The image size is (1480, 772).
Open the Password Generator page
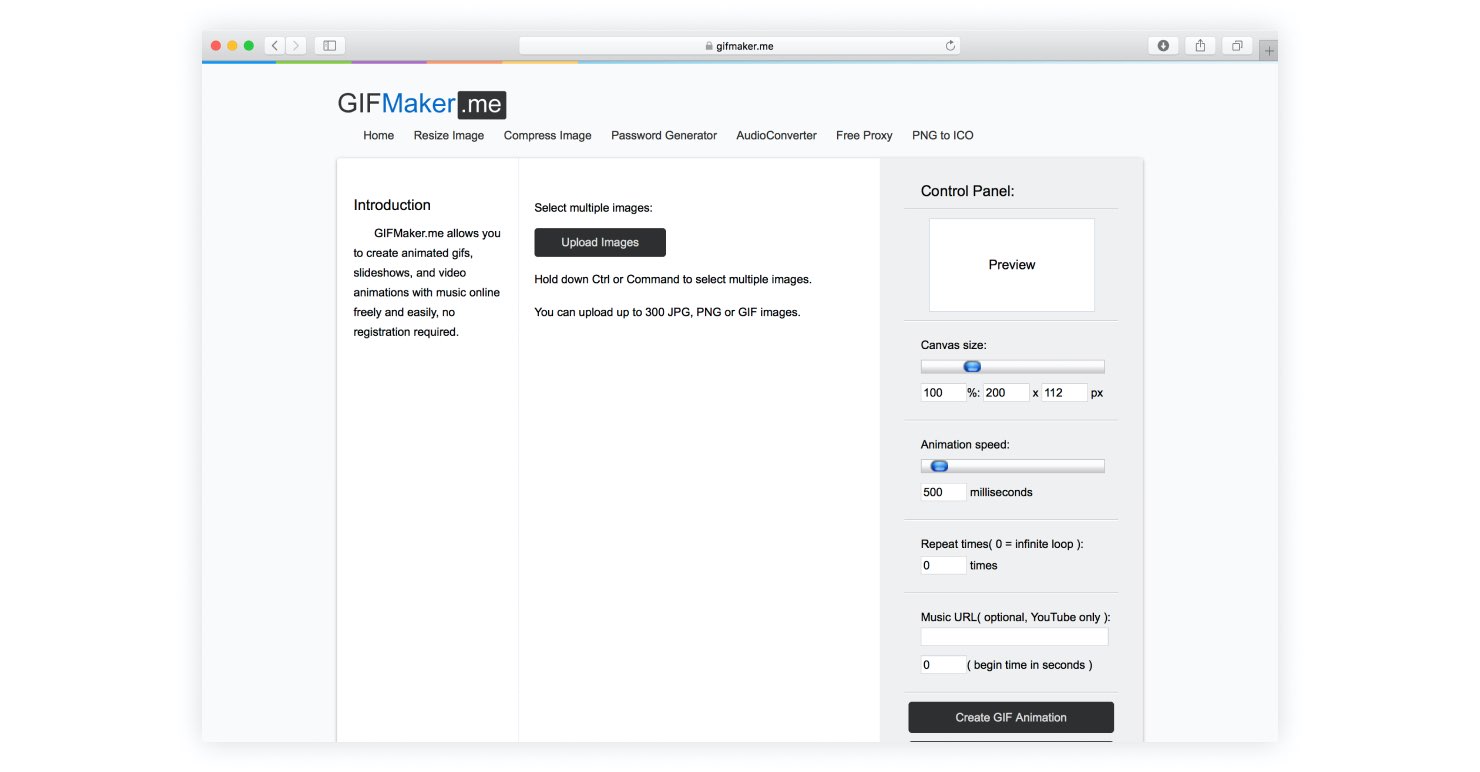(x=664, y=135)
